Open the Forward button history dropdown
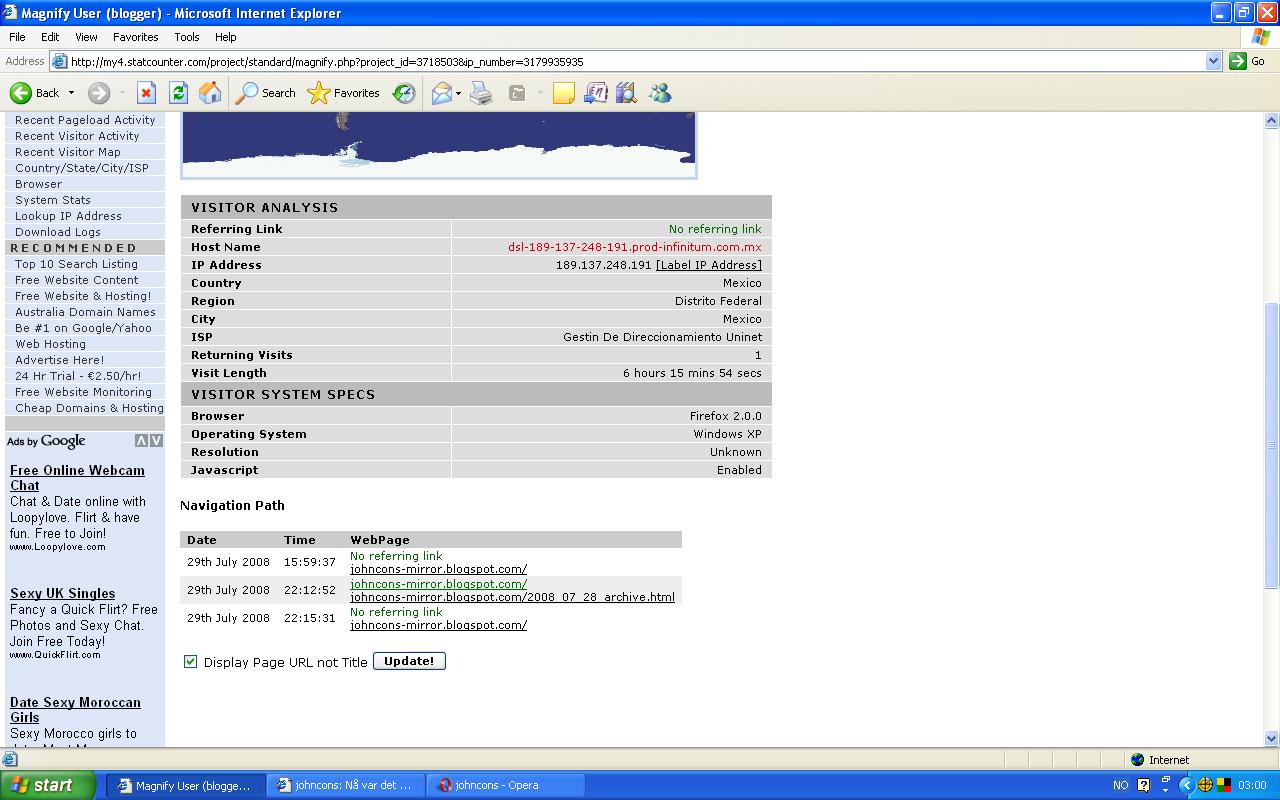Image resolution: width=1280 pixels, height=800 pixels. (x=122, y=93)
